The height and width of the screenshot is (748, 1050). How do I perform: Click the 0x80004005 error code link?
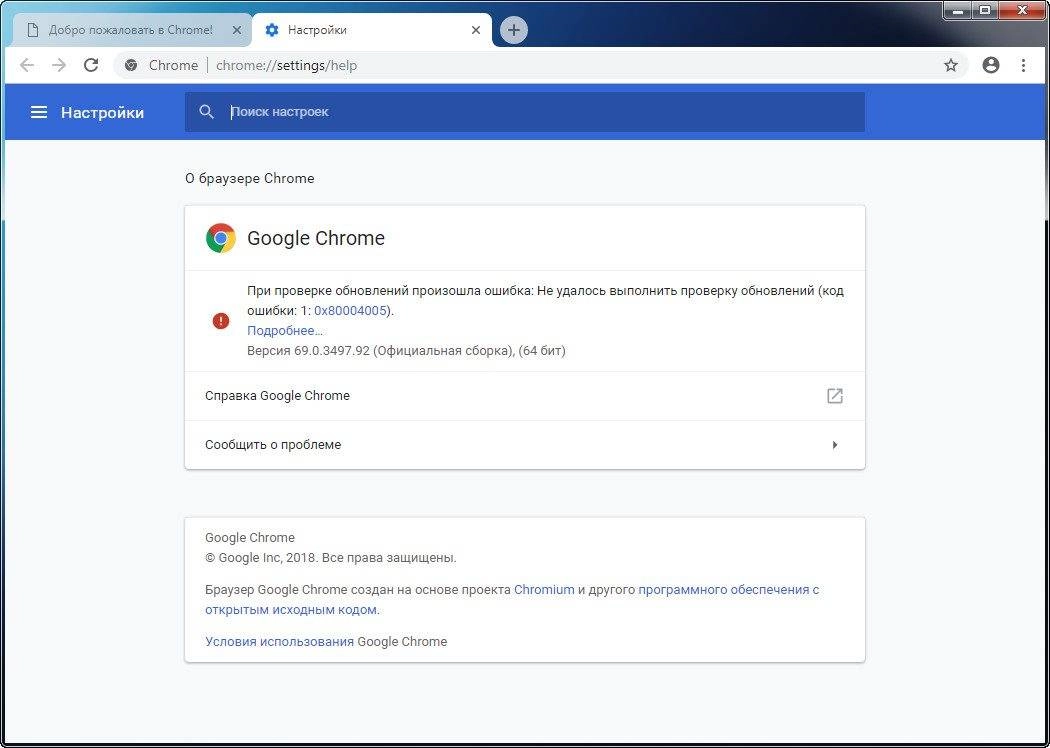(352, 311)
